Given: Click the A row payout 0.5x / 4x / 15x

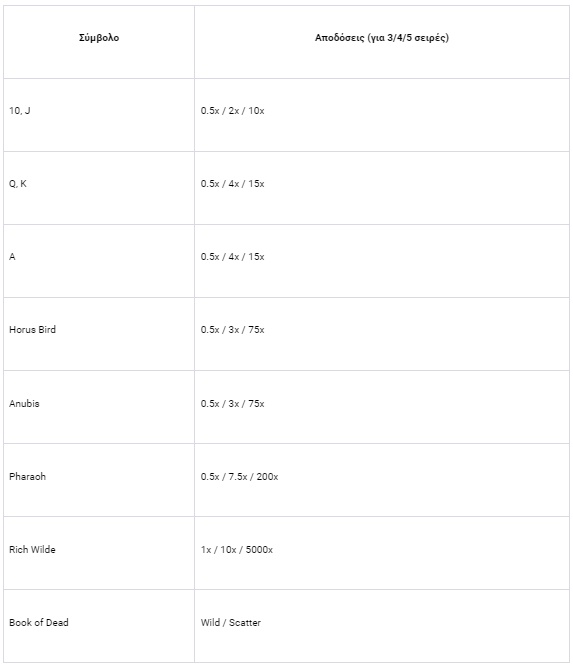Looking at the screenshot, I should coord(232,257).
